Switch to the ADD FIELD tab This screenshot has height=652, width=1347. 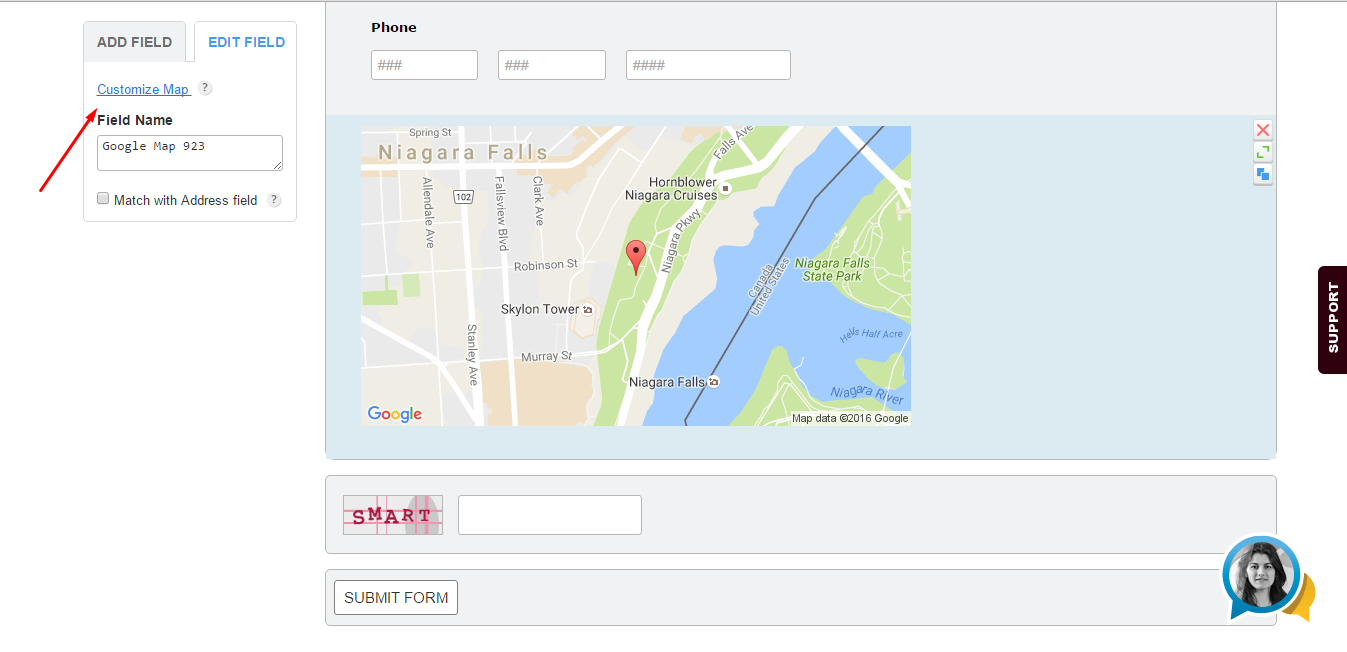[x=134, y=42]
